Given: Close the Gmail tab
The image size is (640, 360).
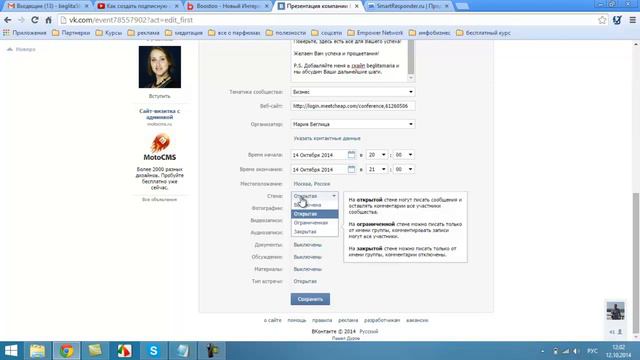Looking at the screenshot, I should click(87, 6).
